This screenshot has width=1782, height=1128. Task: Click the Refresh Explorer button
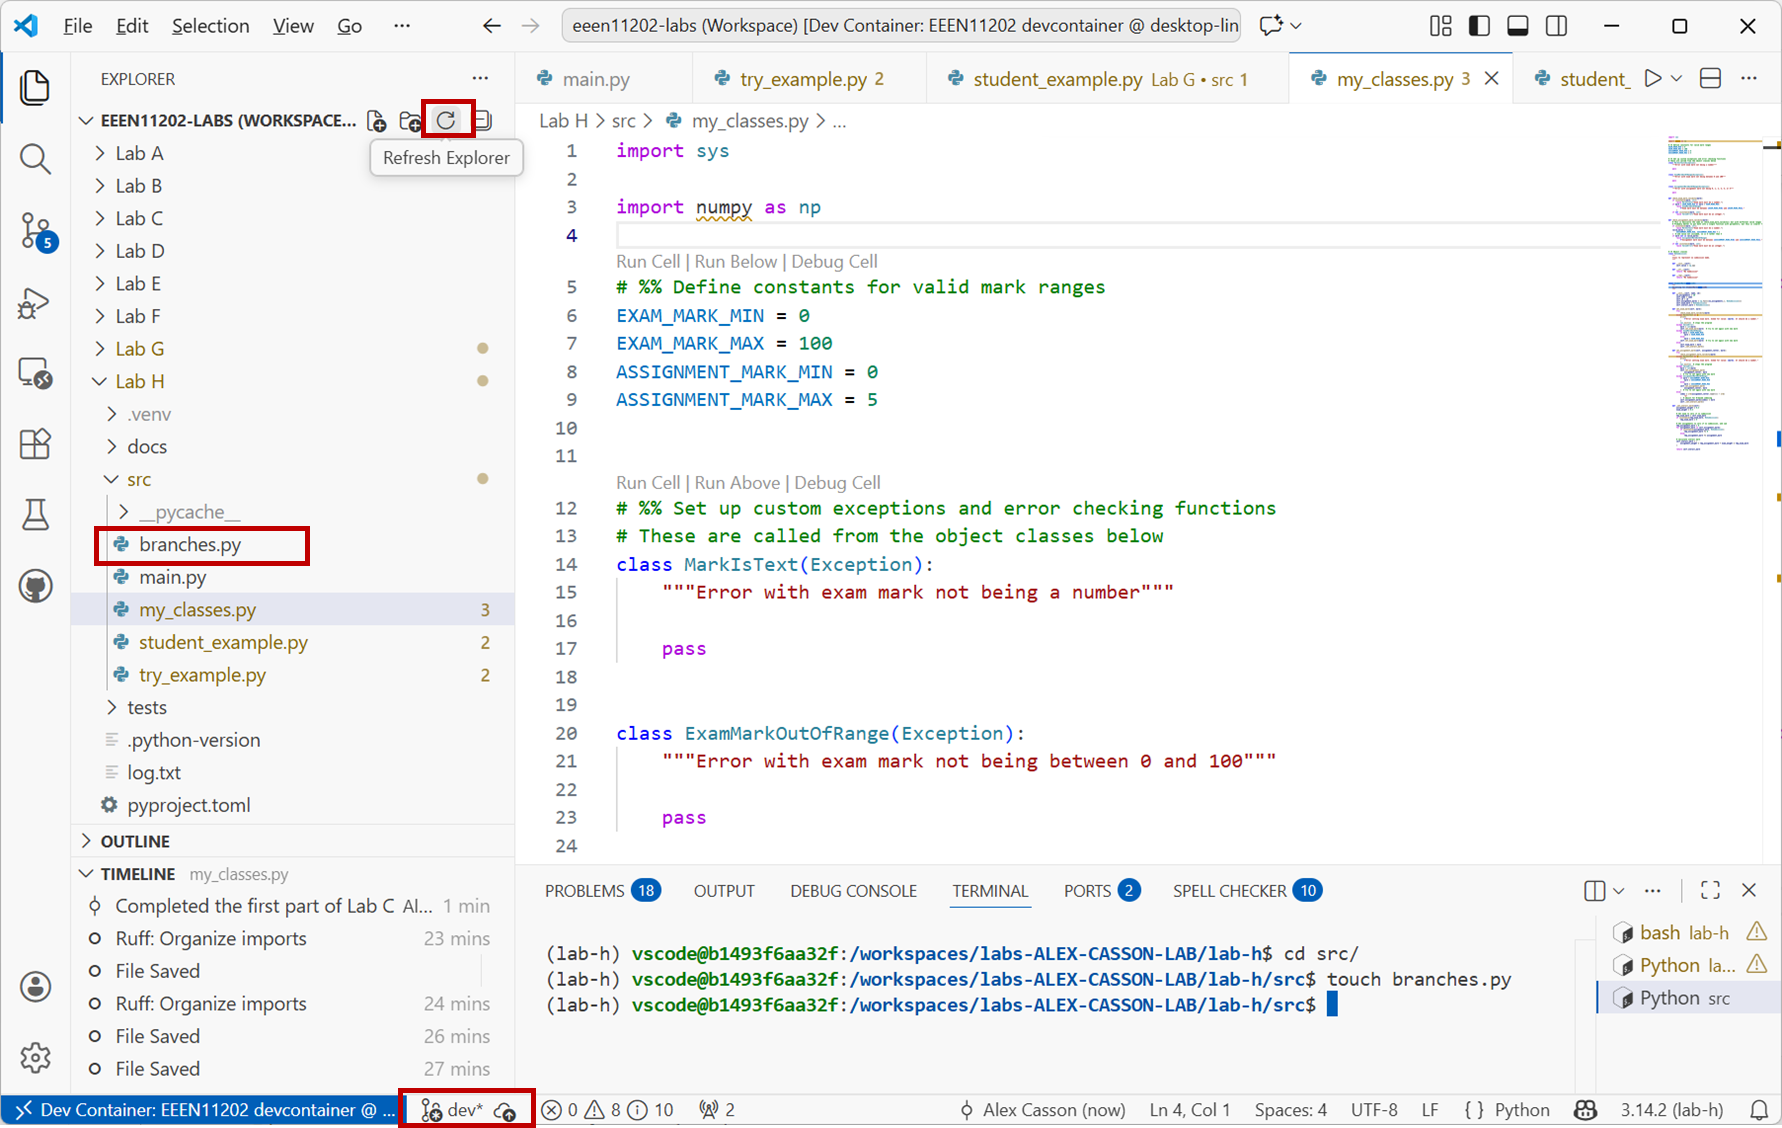pos(446,120)
